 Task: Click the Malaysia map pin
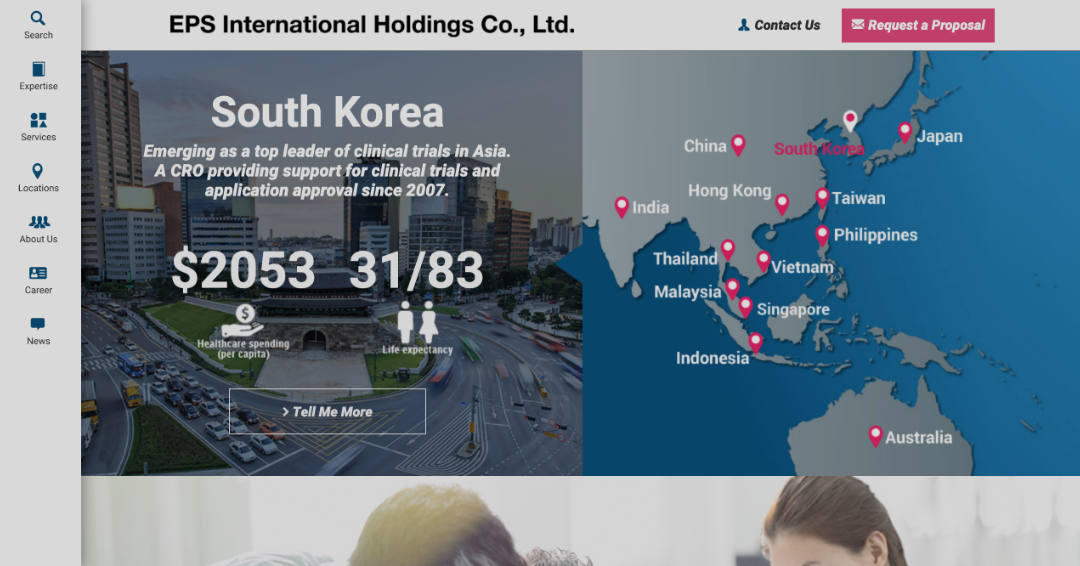pyautogui.click(x=732, y=288)
